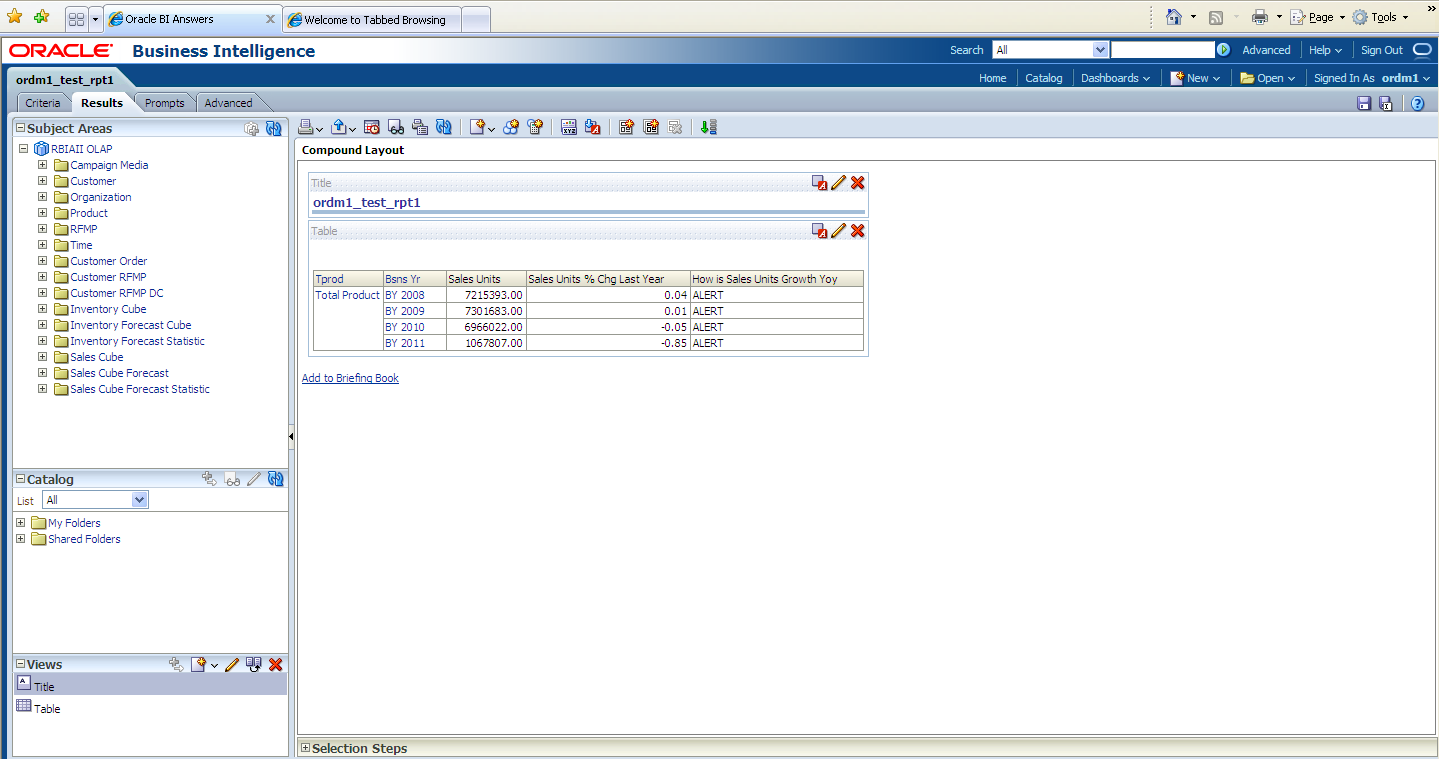This screenshot has height=759, width=1439.
Task: Click the save analysis floppy disk icon
Action: pos(1364,103)
